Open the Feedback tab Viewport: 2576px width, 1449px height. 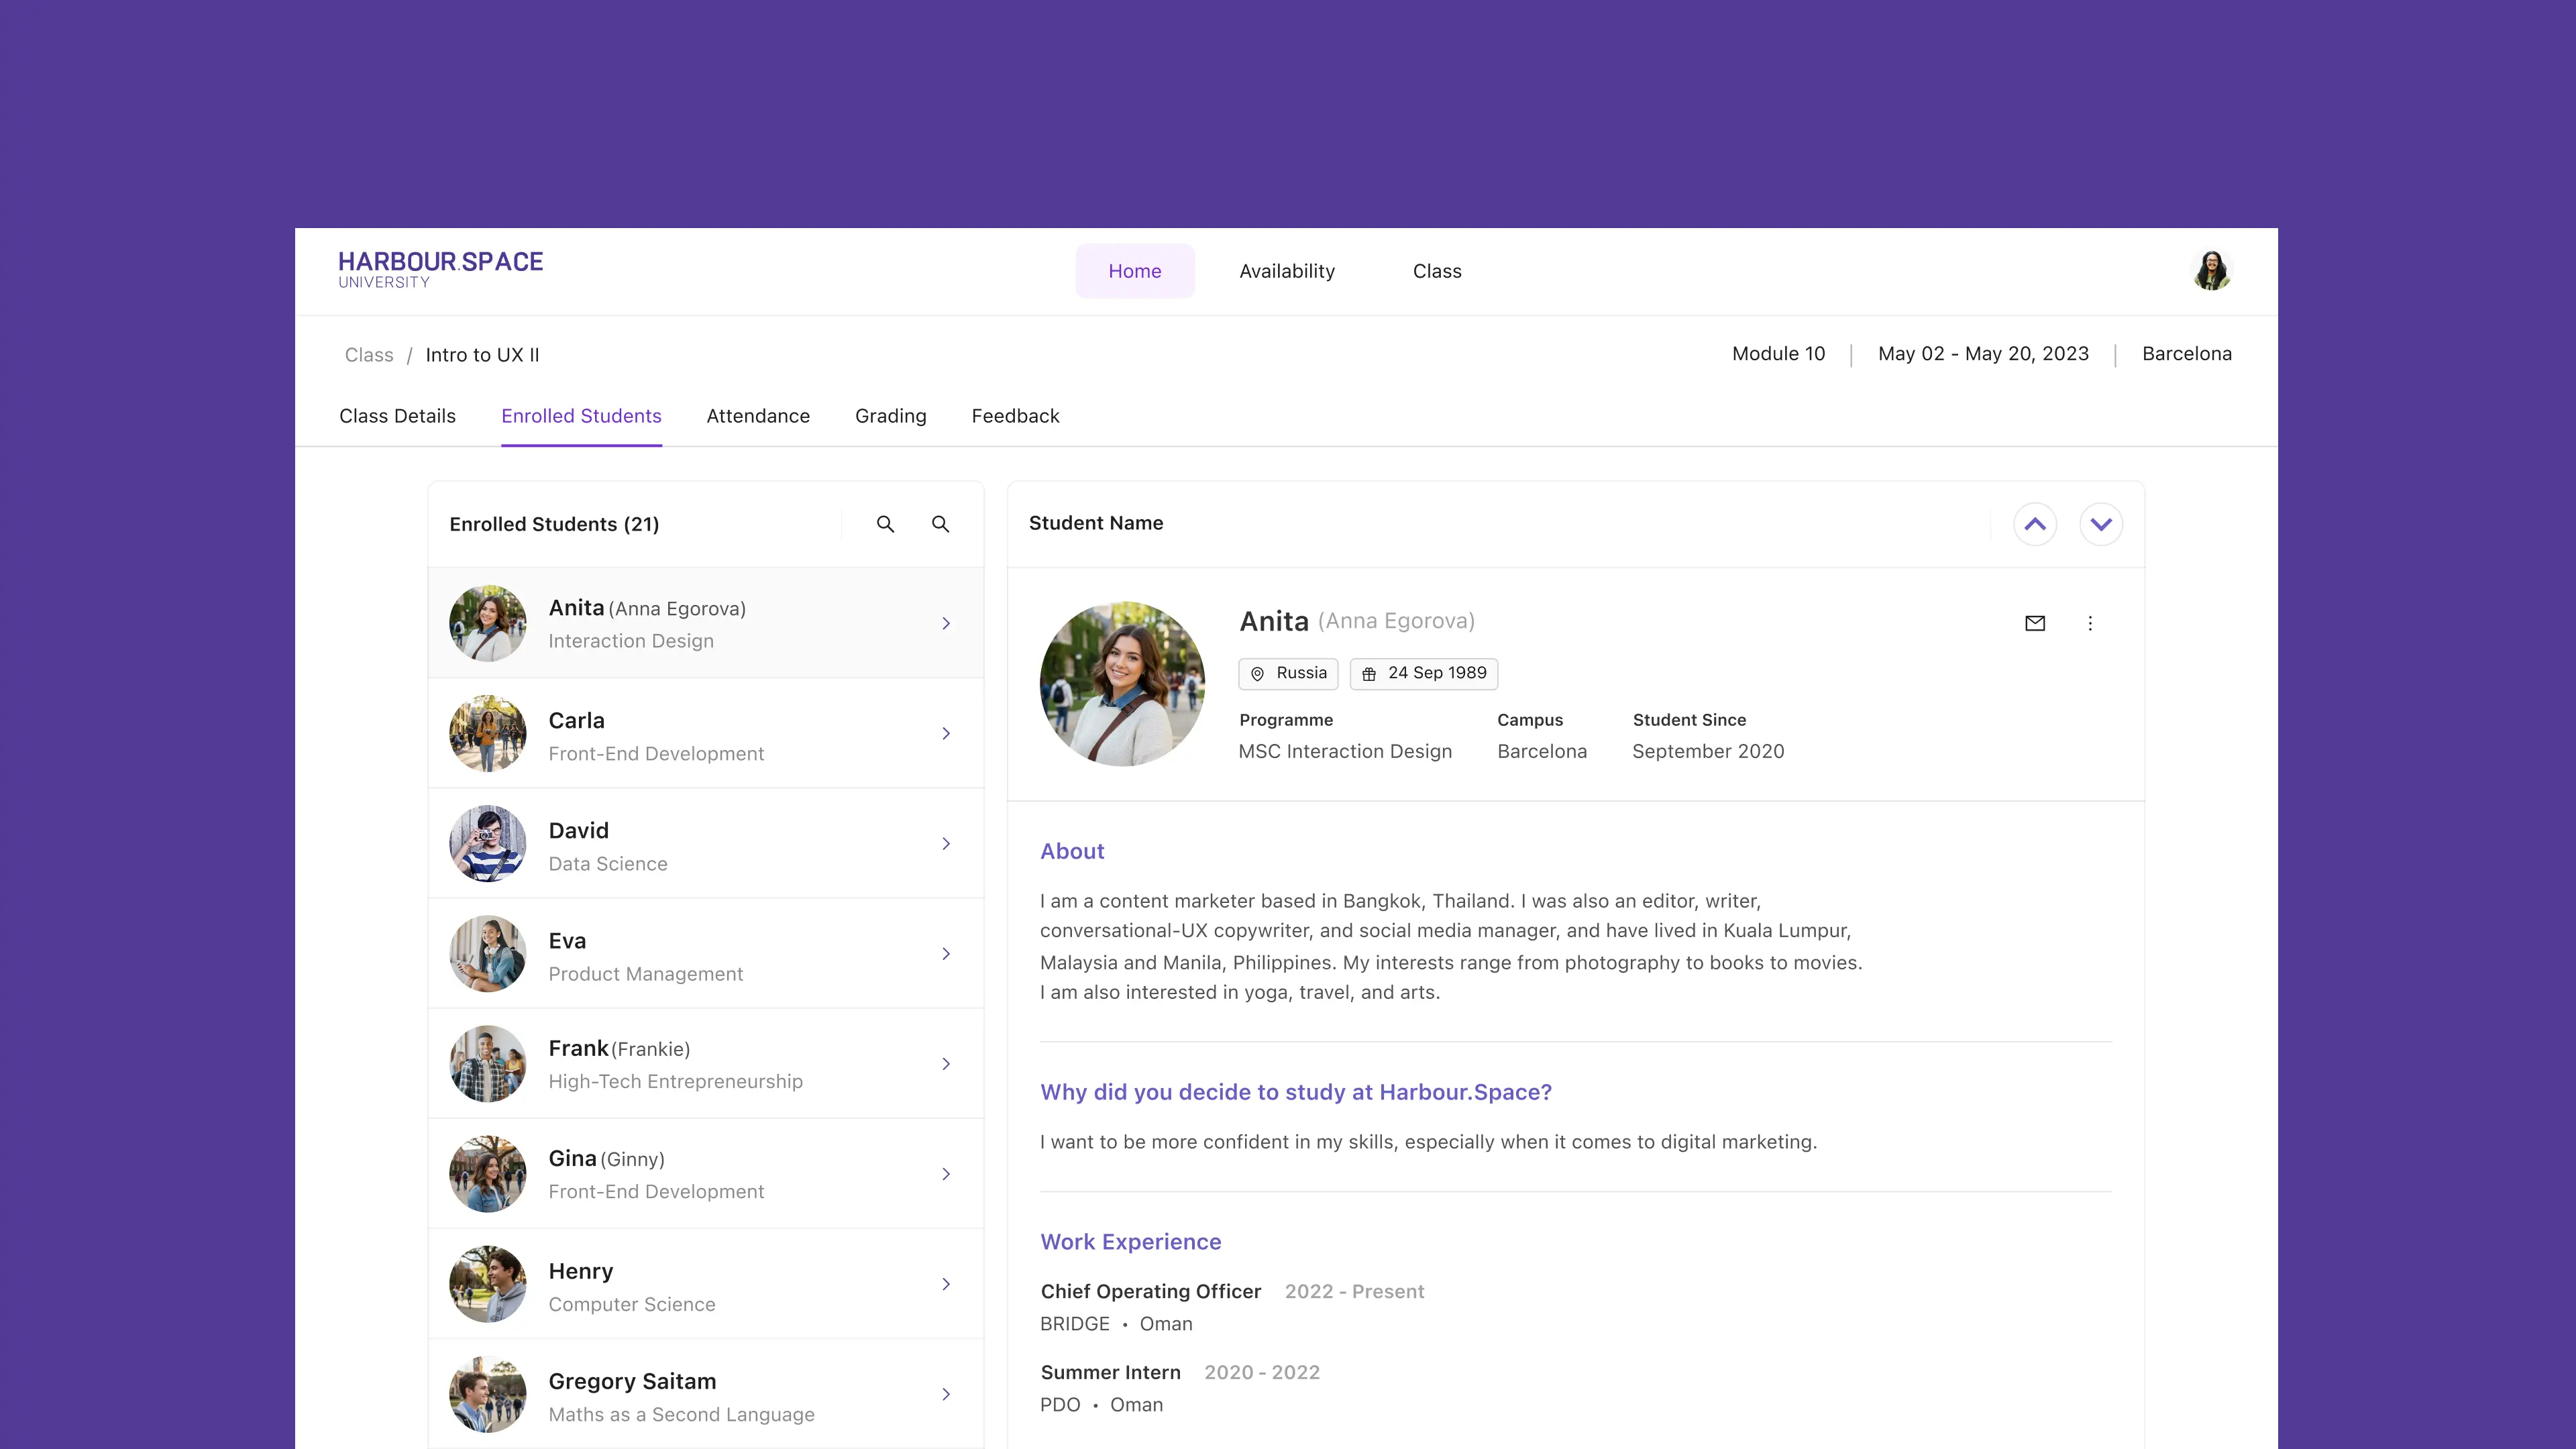pos(1014,416)
